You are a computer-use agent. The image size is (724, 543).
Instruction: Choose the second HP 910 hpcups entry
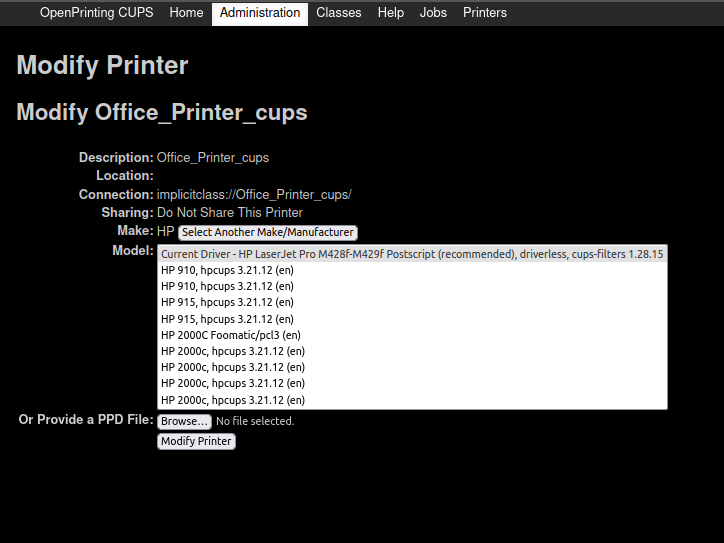227,286
